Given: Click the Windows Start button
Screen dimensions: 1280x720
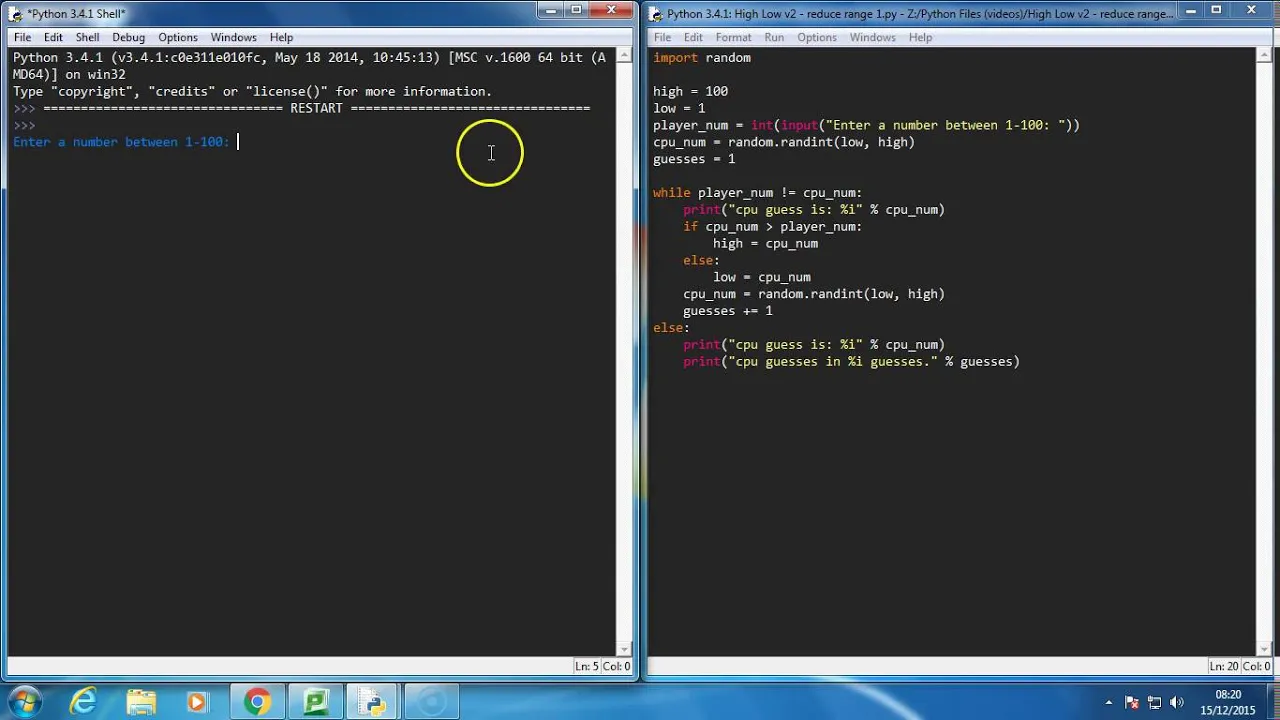Looking at the screenshot, I should pos(24,702).
